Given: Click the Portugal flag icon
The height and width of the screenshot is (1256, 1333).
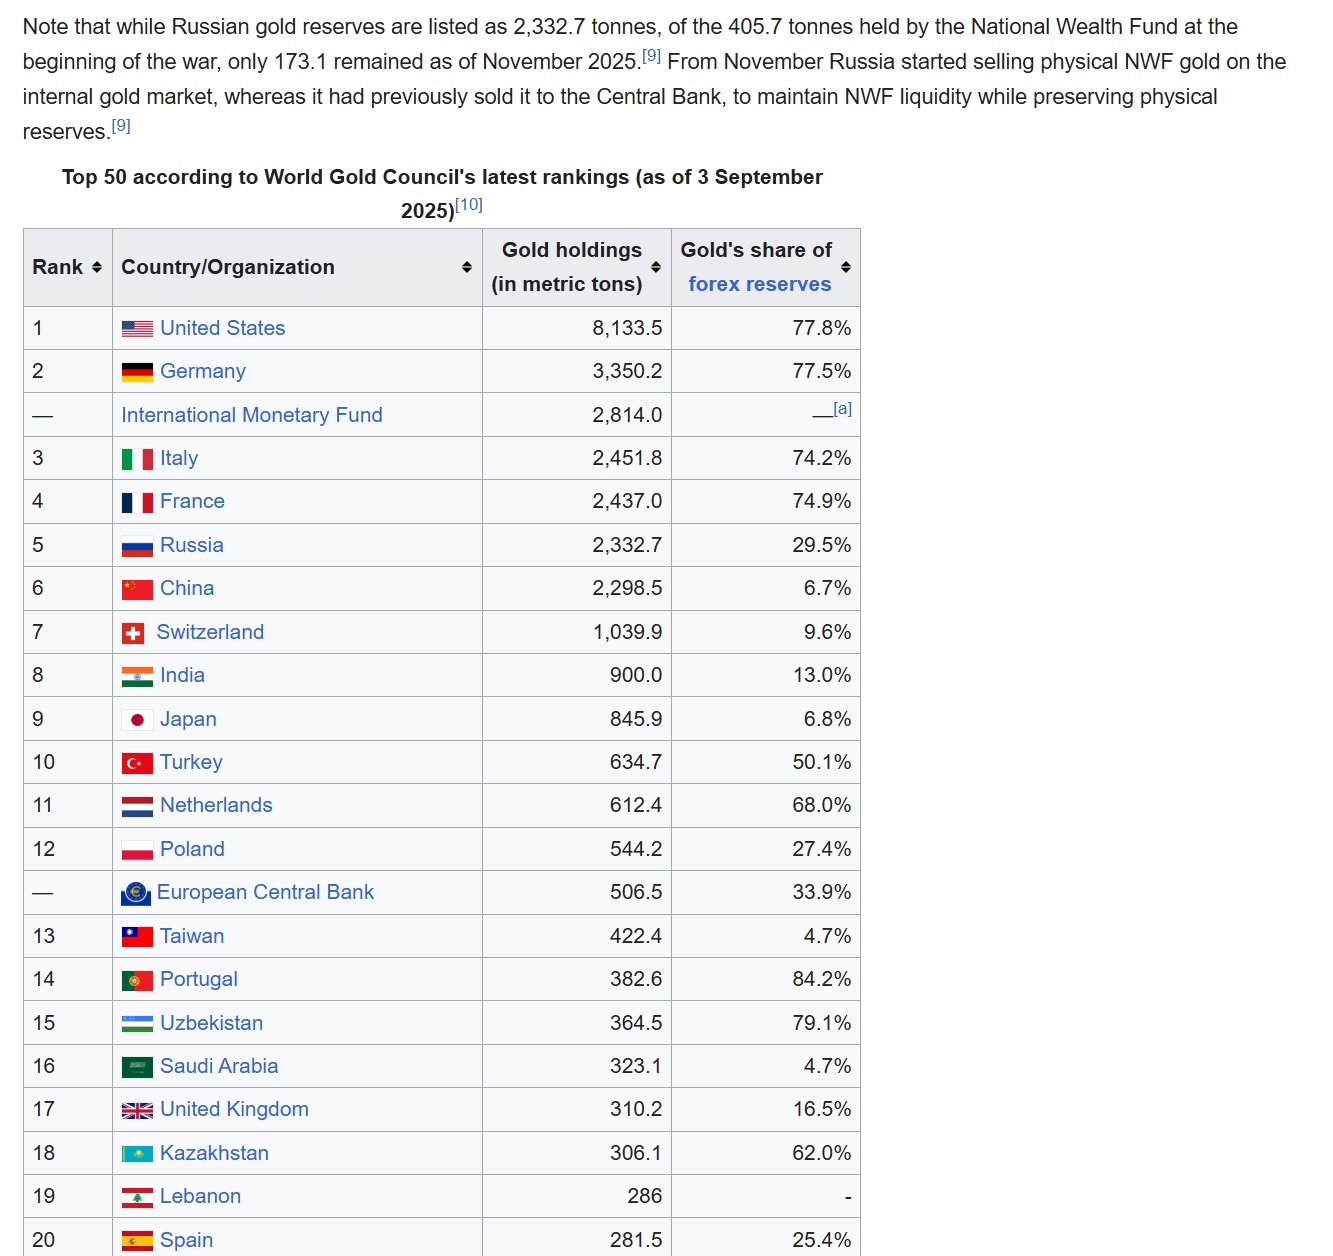Looking at the screenshot, I should click(x=137, y=980).
